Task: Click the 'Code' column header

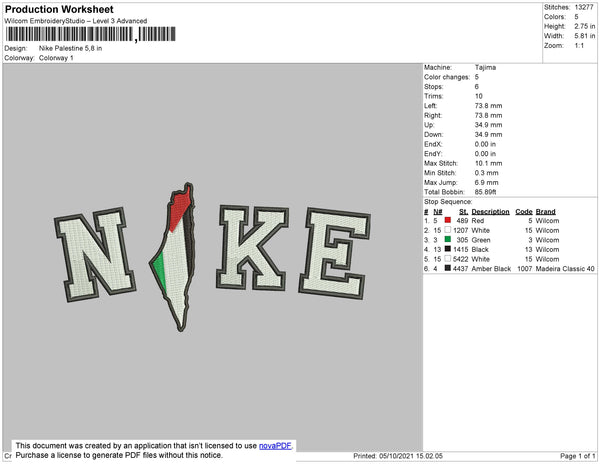Action: 524,212
